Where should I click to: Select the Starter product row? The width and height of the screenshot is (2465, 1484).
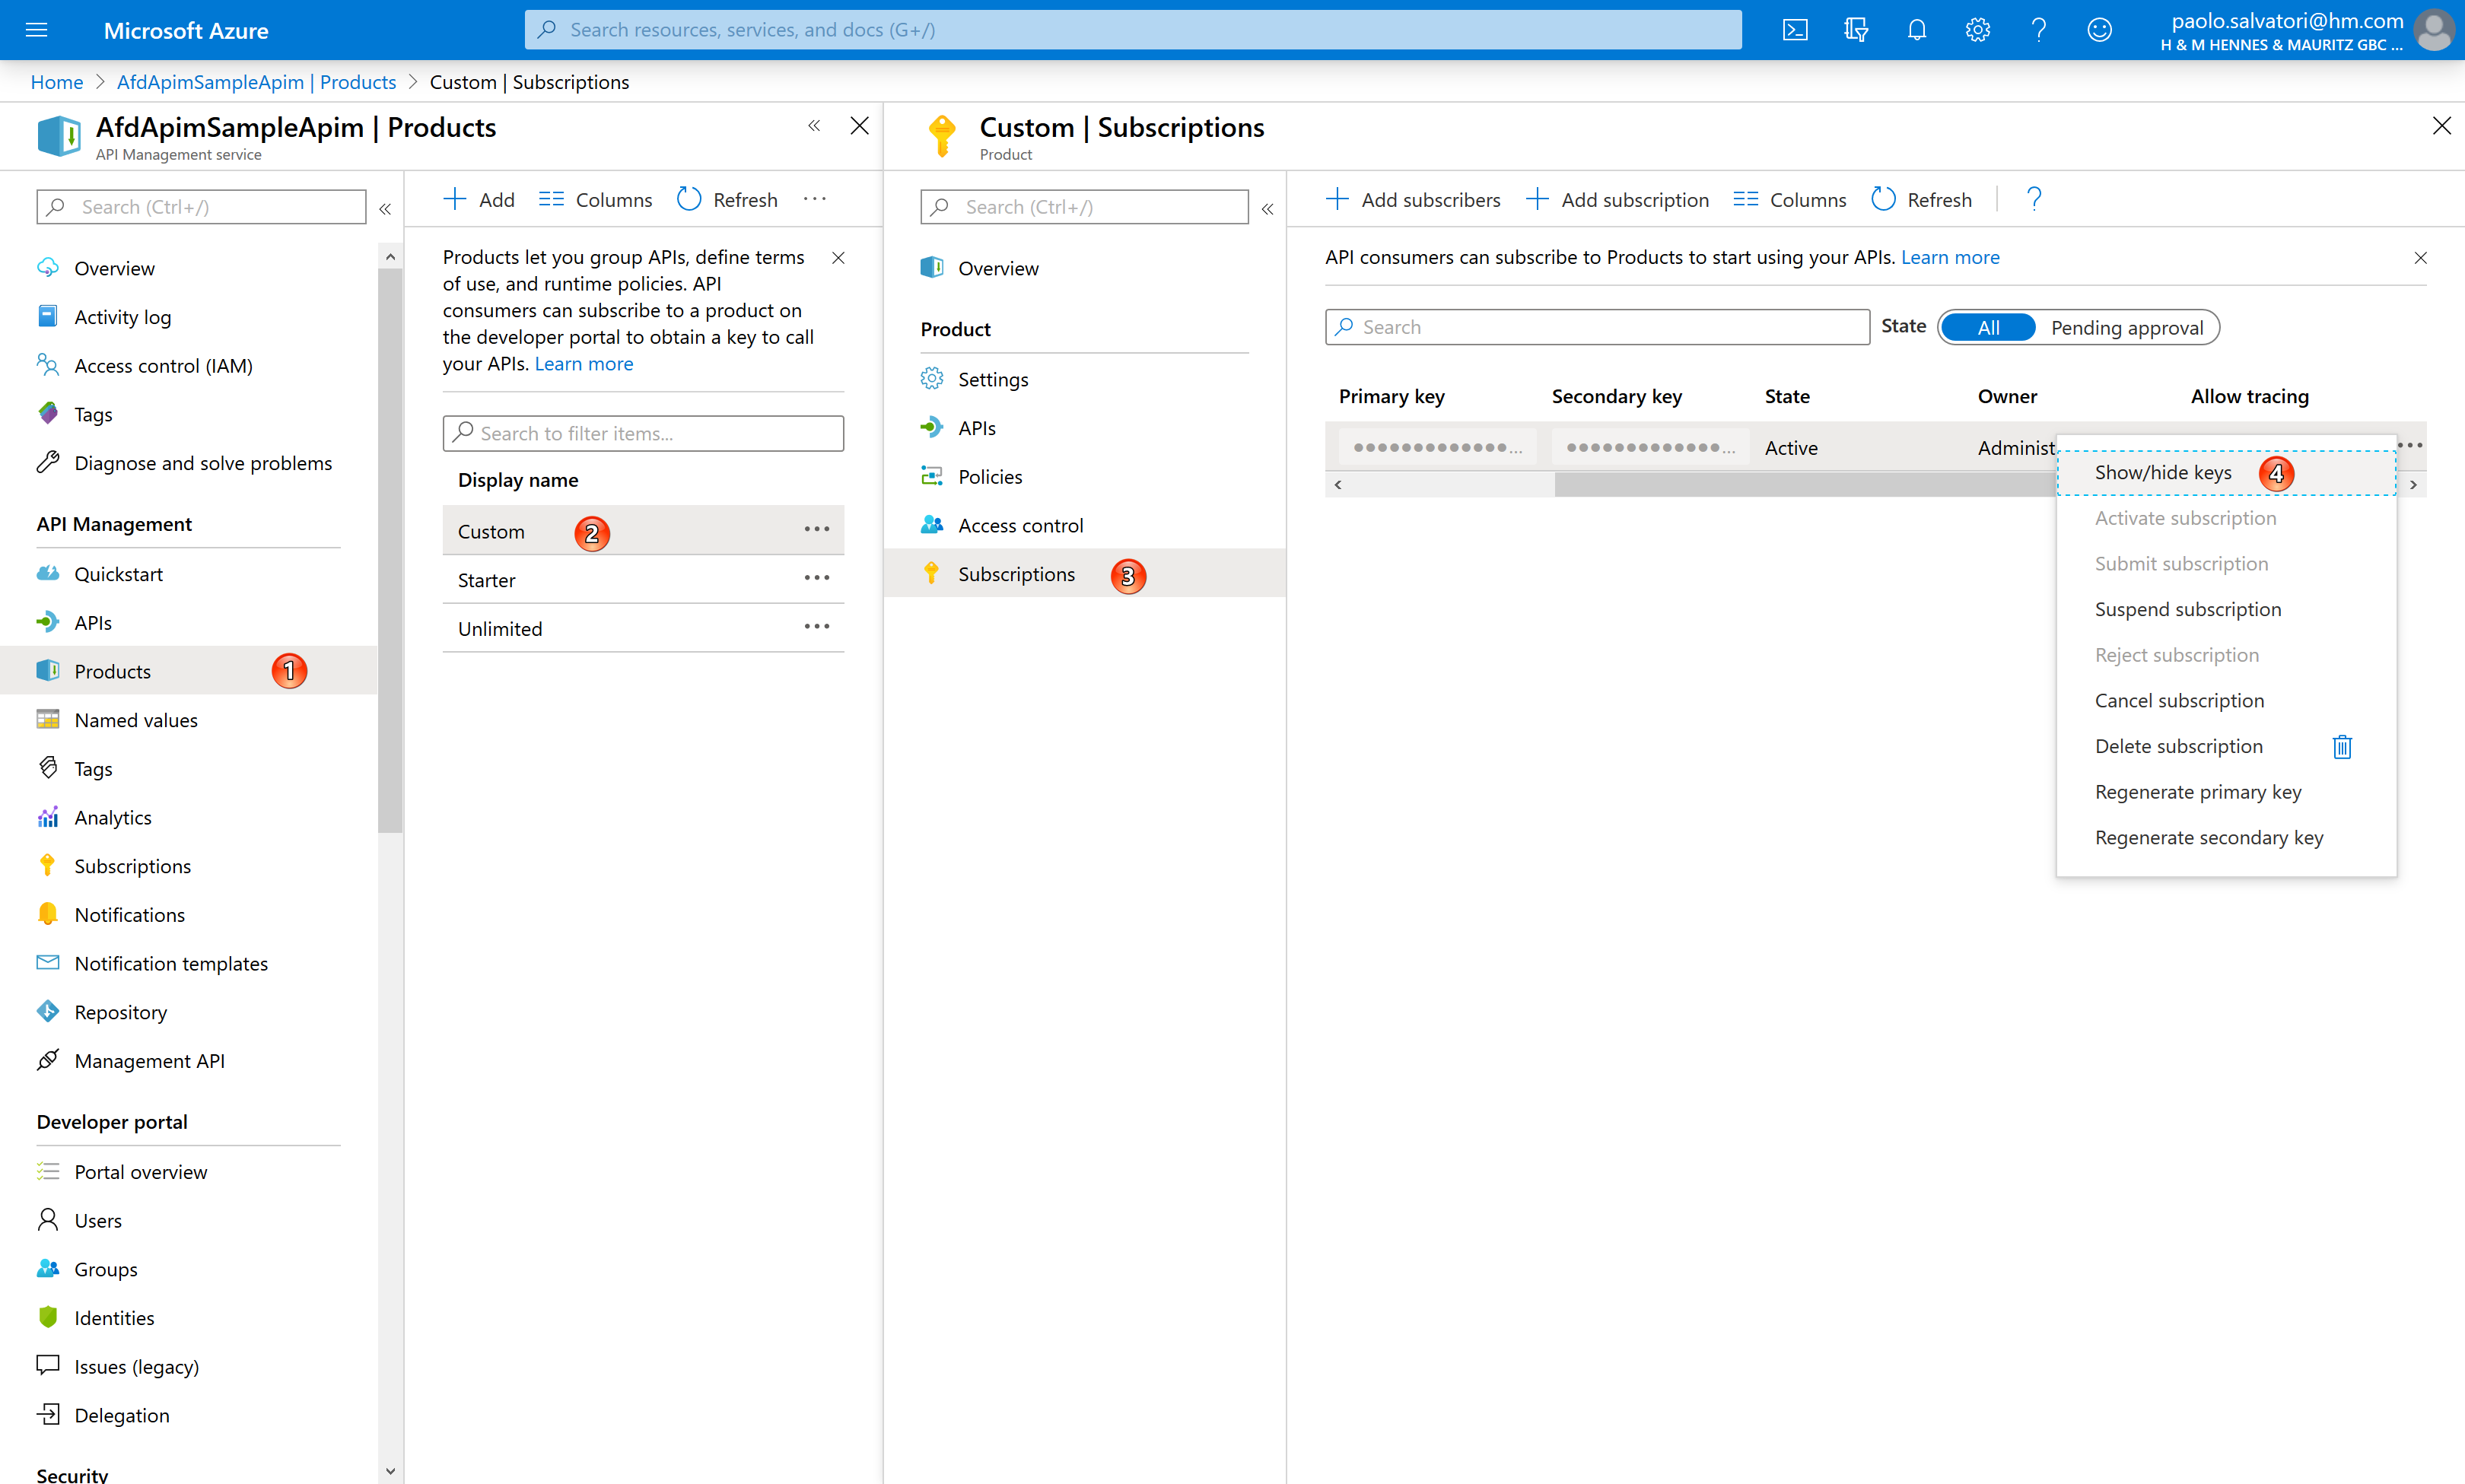(643, 580)
